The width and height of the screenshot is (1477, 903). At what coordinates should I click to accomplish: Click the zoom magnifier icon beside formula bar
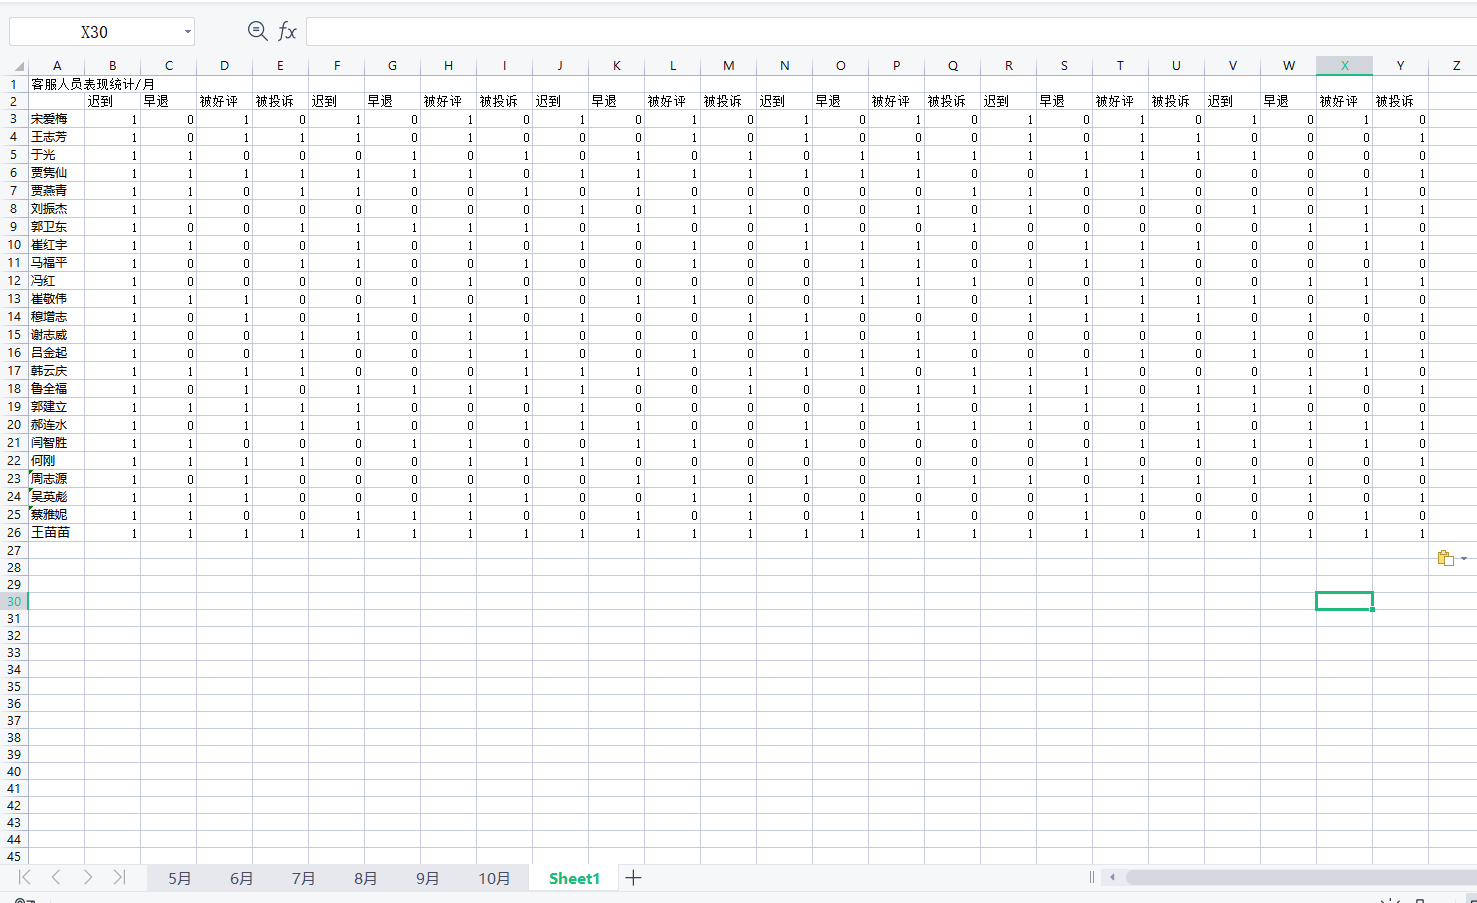point(257,31)
